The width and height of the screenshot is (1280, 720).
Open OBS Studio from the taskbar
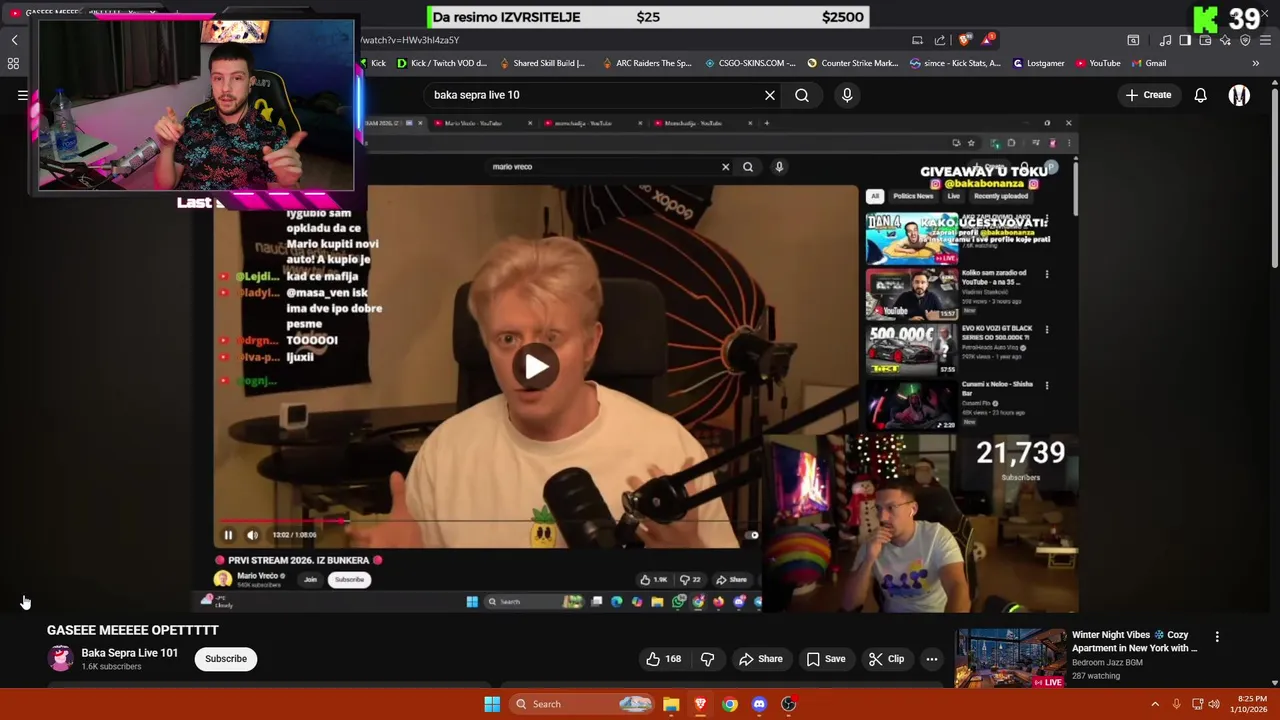(x=789, y=704)
